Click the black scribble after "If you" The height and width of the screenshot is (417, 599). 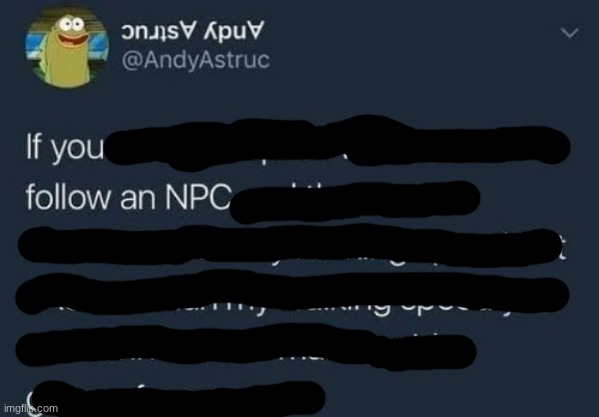click(338, 143)
